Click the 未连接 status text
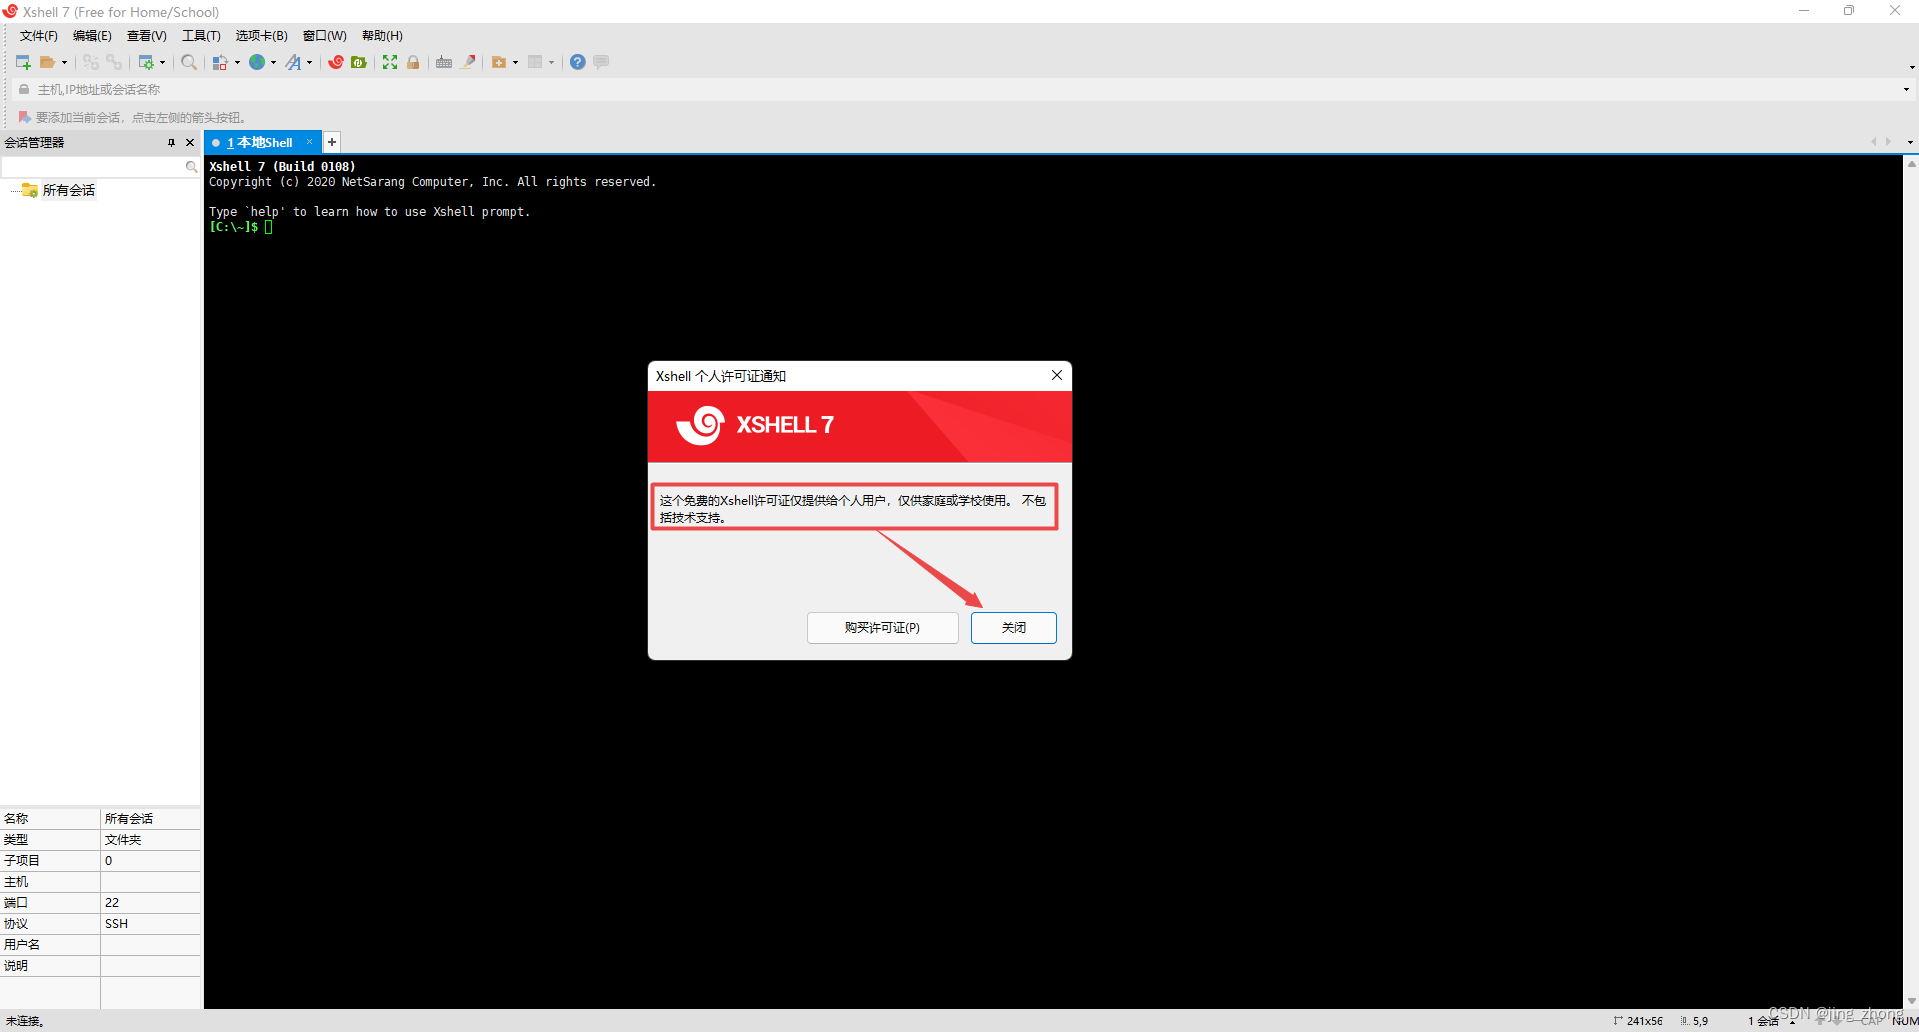This screenshot has height=1032, width=1919. [x=25, y=1021]
